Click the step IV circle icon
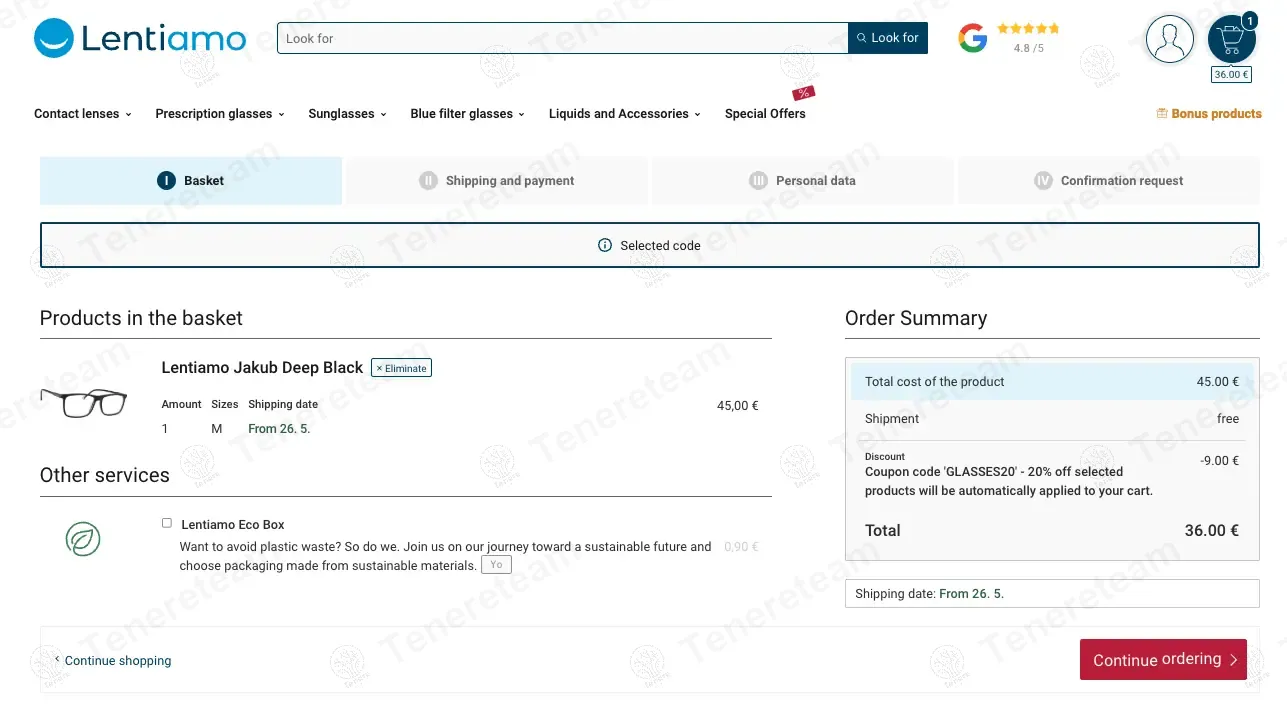This screenshot has width=1287, height=711. (1043, 181)
